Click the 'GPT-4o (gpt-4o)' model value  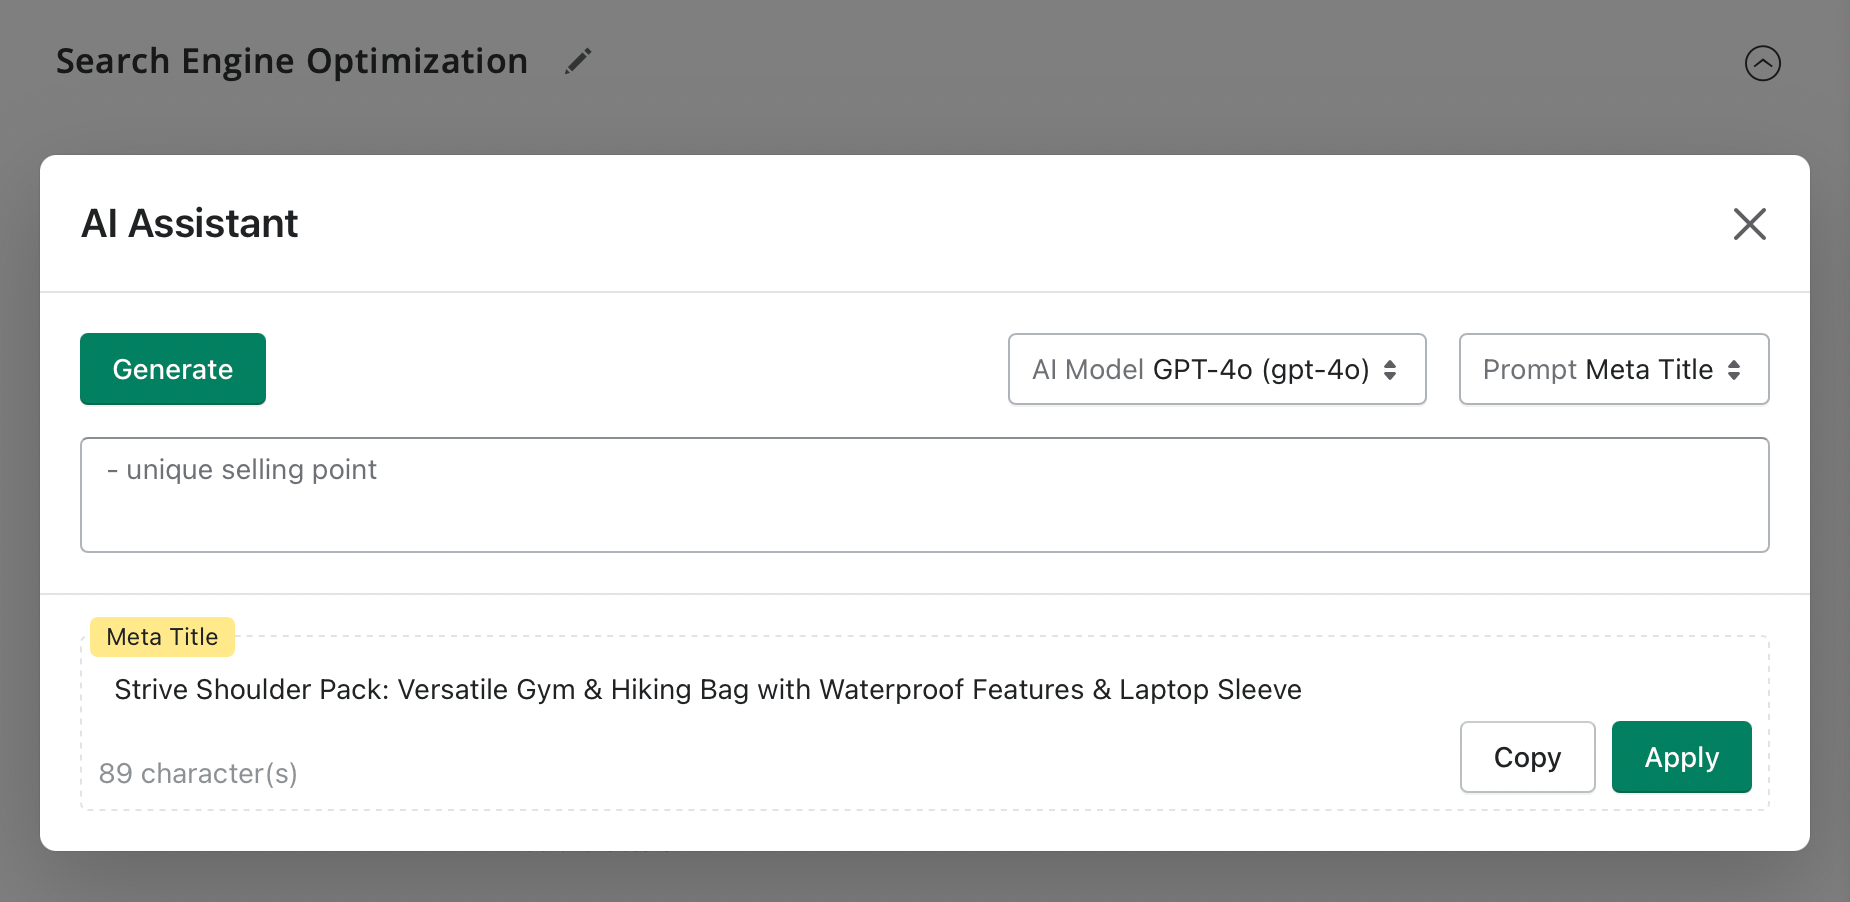click(x=1260, y=370)
